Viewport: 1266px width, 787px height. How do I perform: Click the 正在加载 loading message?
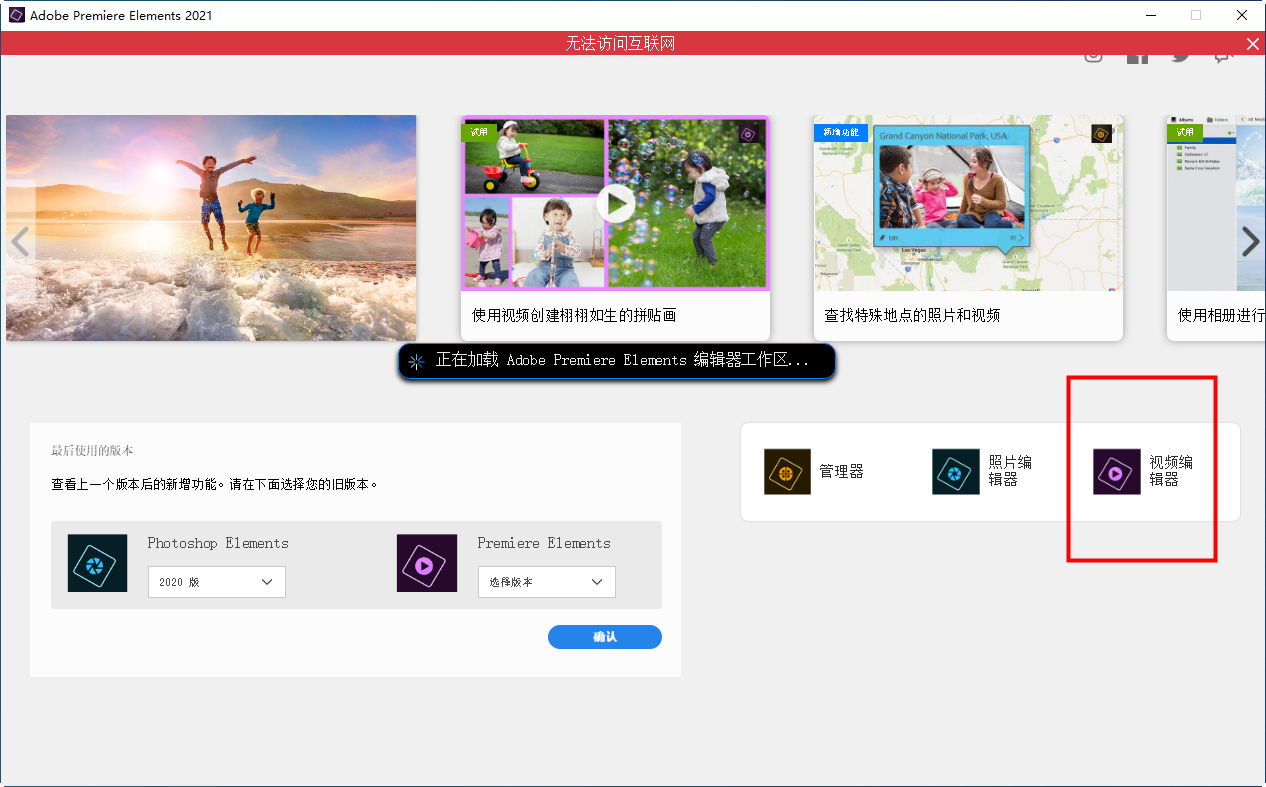click(x=617, y=361)
